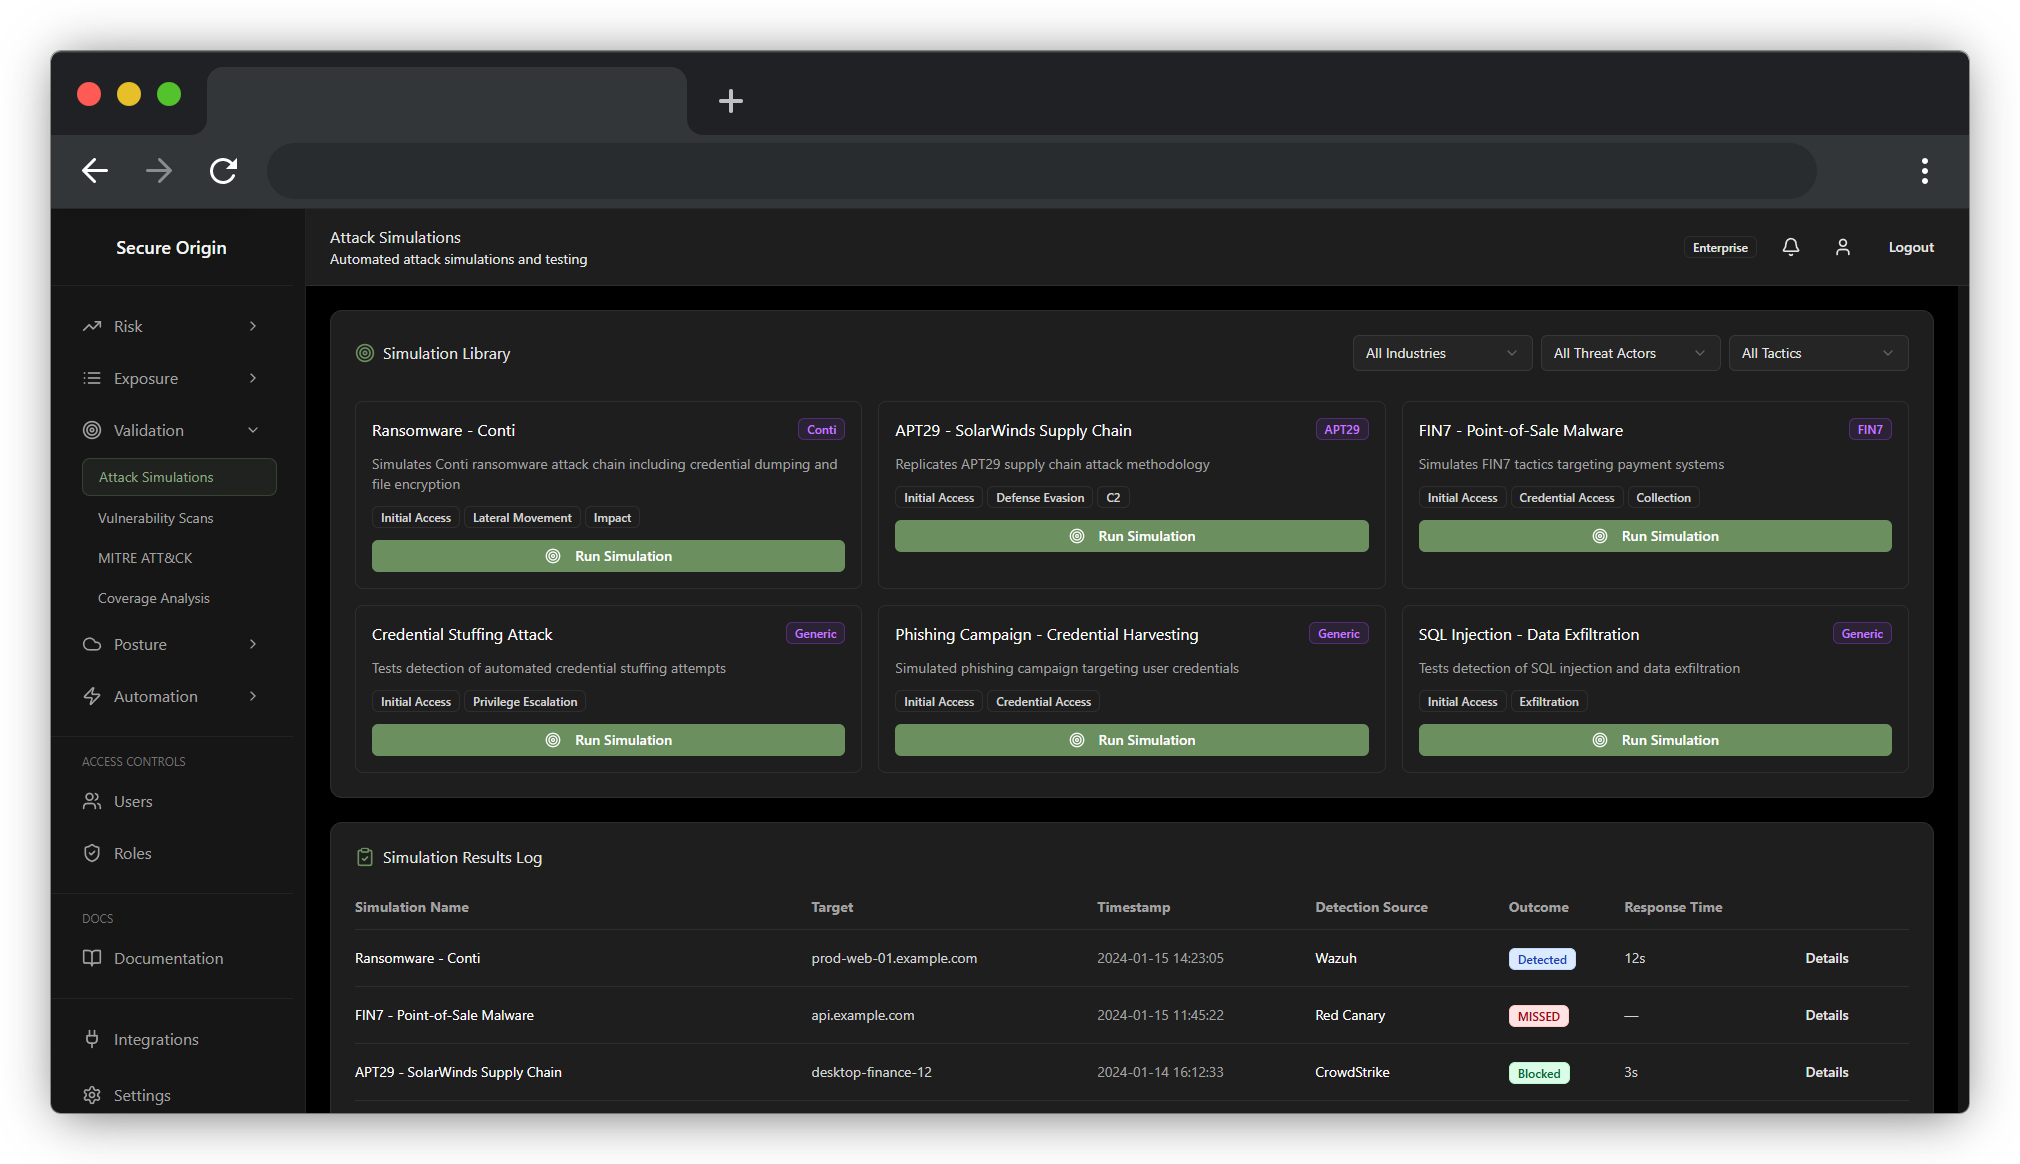Viewport: 2020px width, 1164px height.
Task: Click the Integrations plug icon
Action: click(x=92, y=1039)
